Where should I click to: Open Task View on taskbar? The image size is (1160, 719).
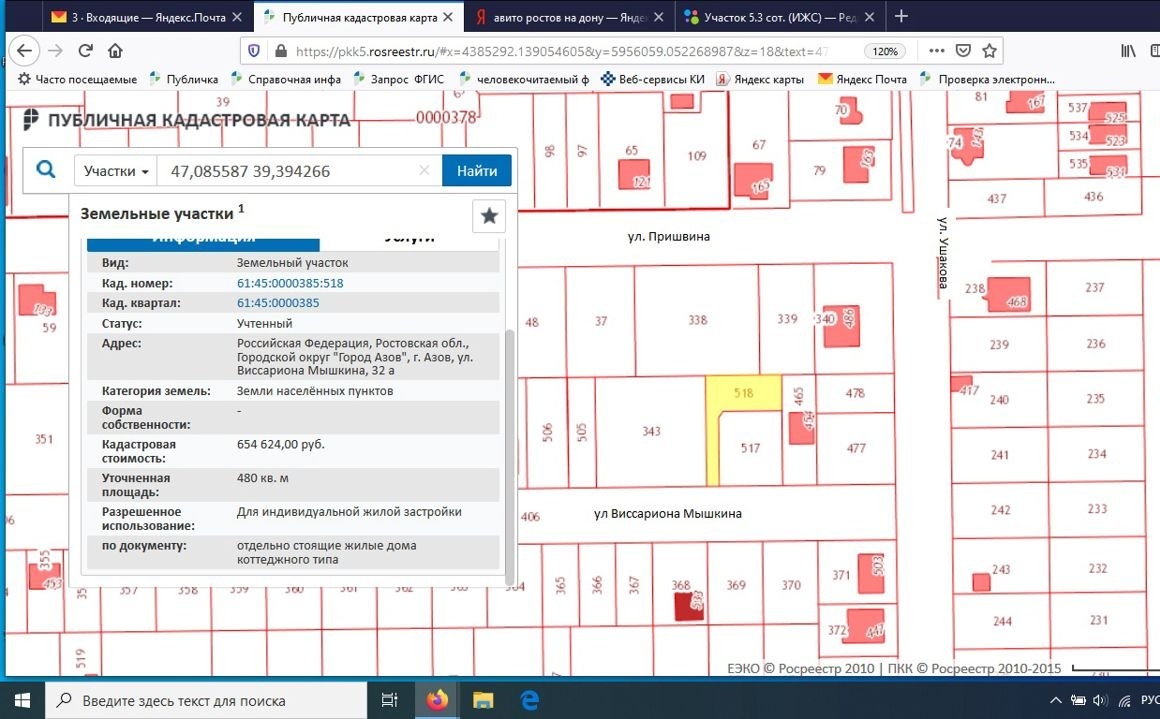[x=391, y=700]
